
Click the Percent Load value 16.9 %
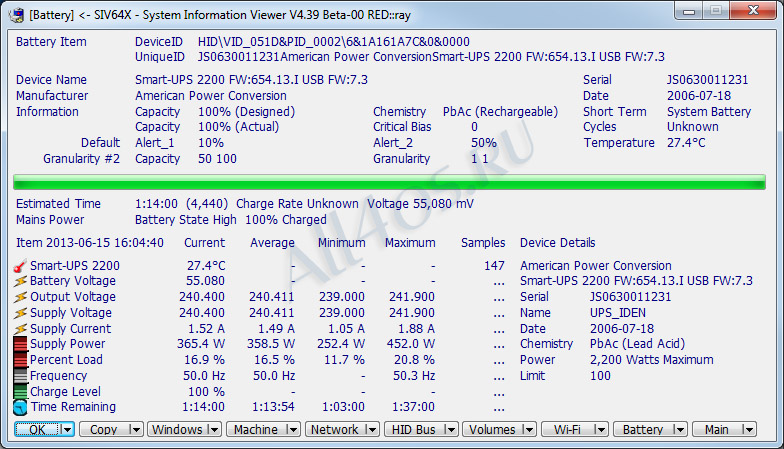click(x=204, y=360)
